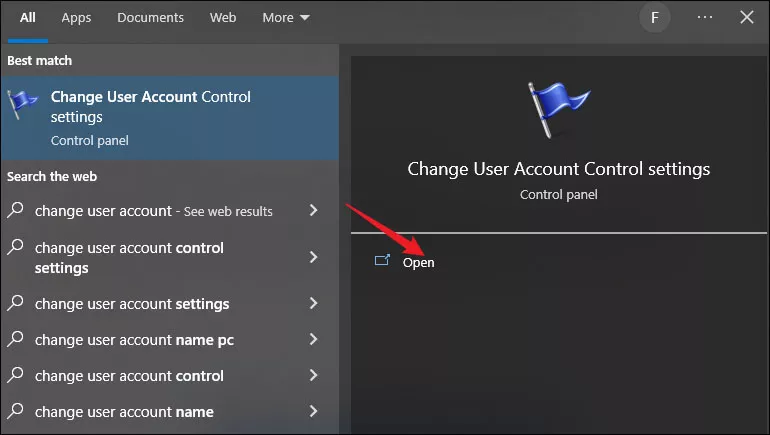Click the 'Search the web' section header
The image size is (770, 435).
point(52,176)
